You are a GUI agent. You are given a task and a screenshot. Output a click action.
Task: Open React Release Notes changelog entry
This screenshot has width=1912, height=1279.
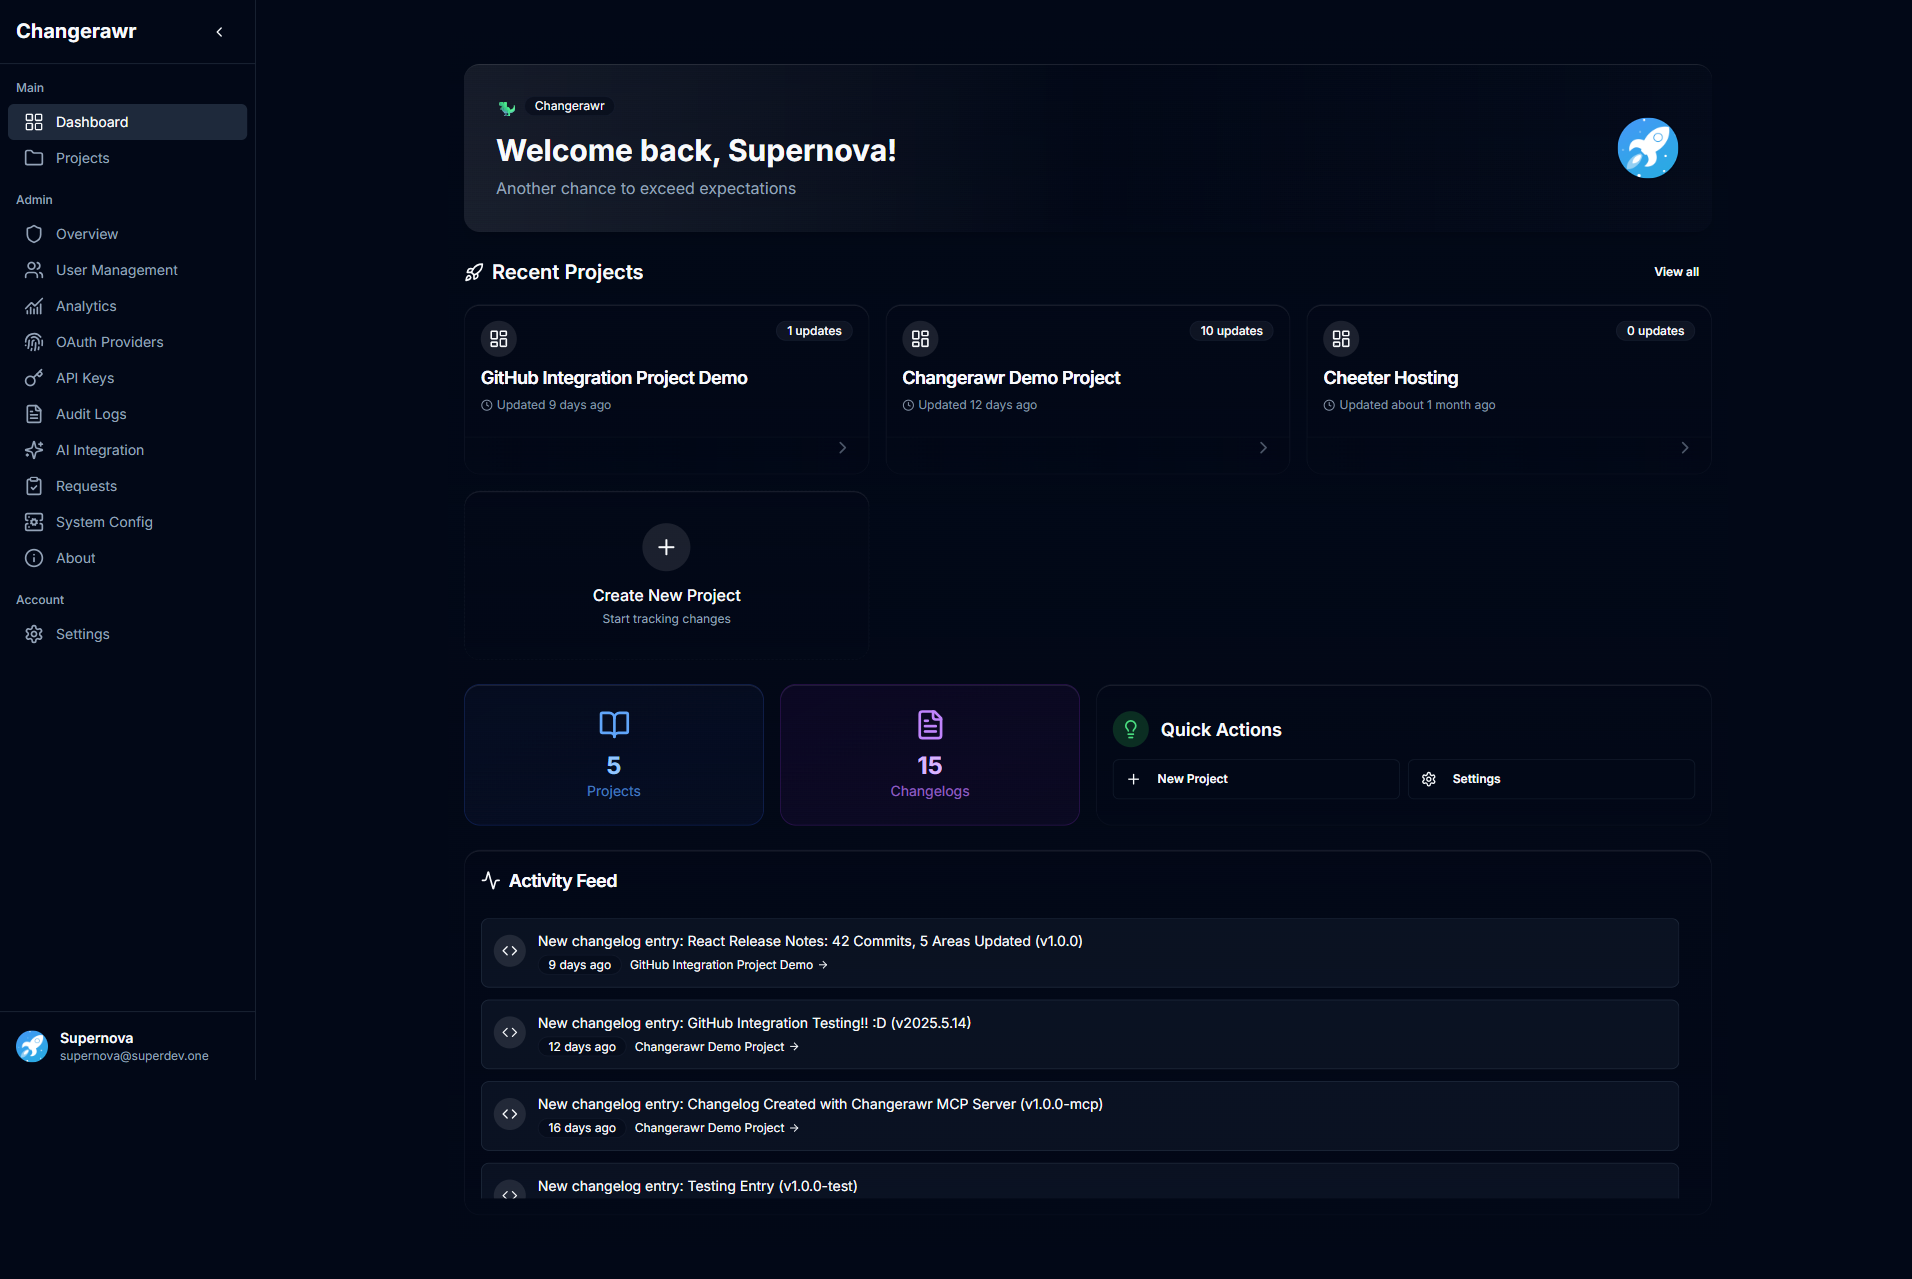coord(810,941)
